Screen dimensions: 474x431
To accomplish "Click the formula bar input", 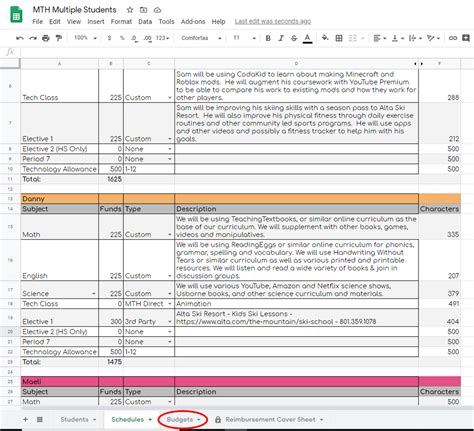I will pyautogui.click(x=247, y=52).
